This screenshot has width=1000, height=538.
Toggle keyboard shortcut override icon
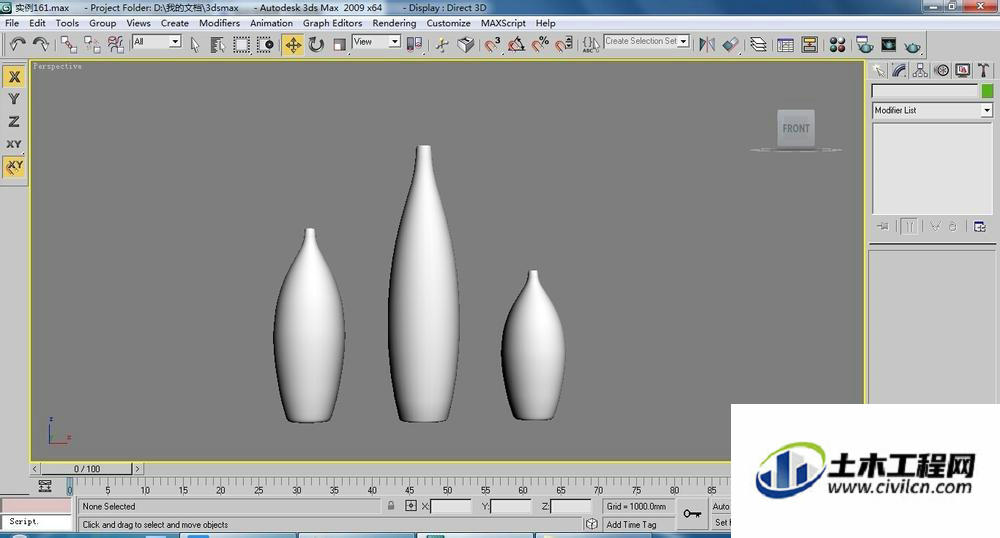[466, 45]
